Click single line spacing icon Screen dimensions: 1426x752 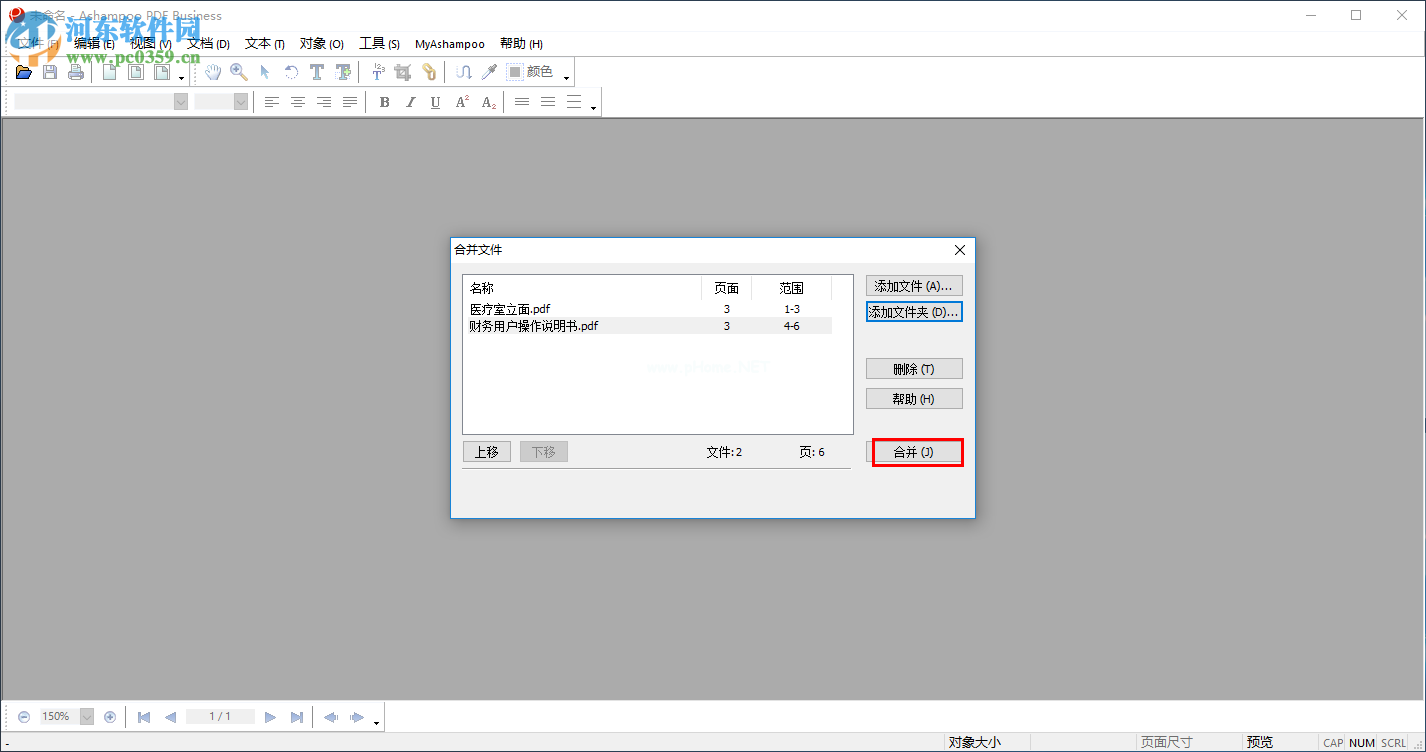522,102
